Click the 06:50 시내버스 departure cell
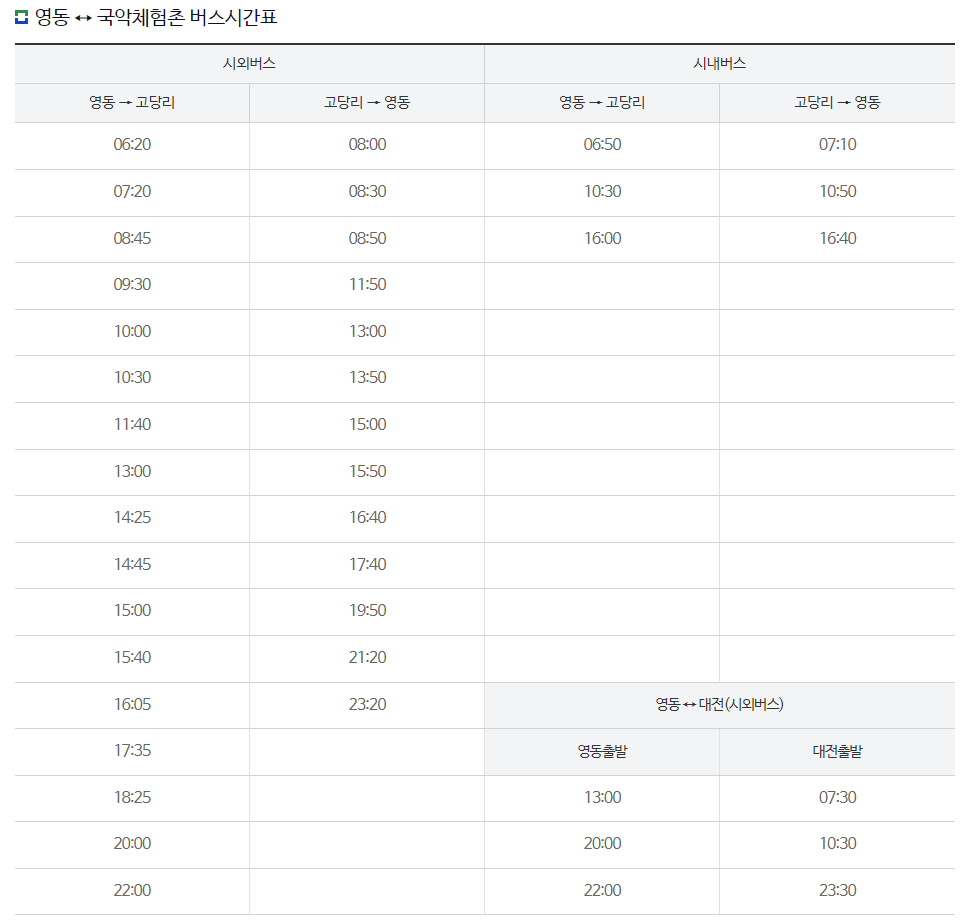The image size is (970, 924). pos(601,145)
